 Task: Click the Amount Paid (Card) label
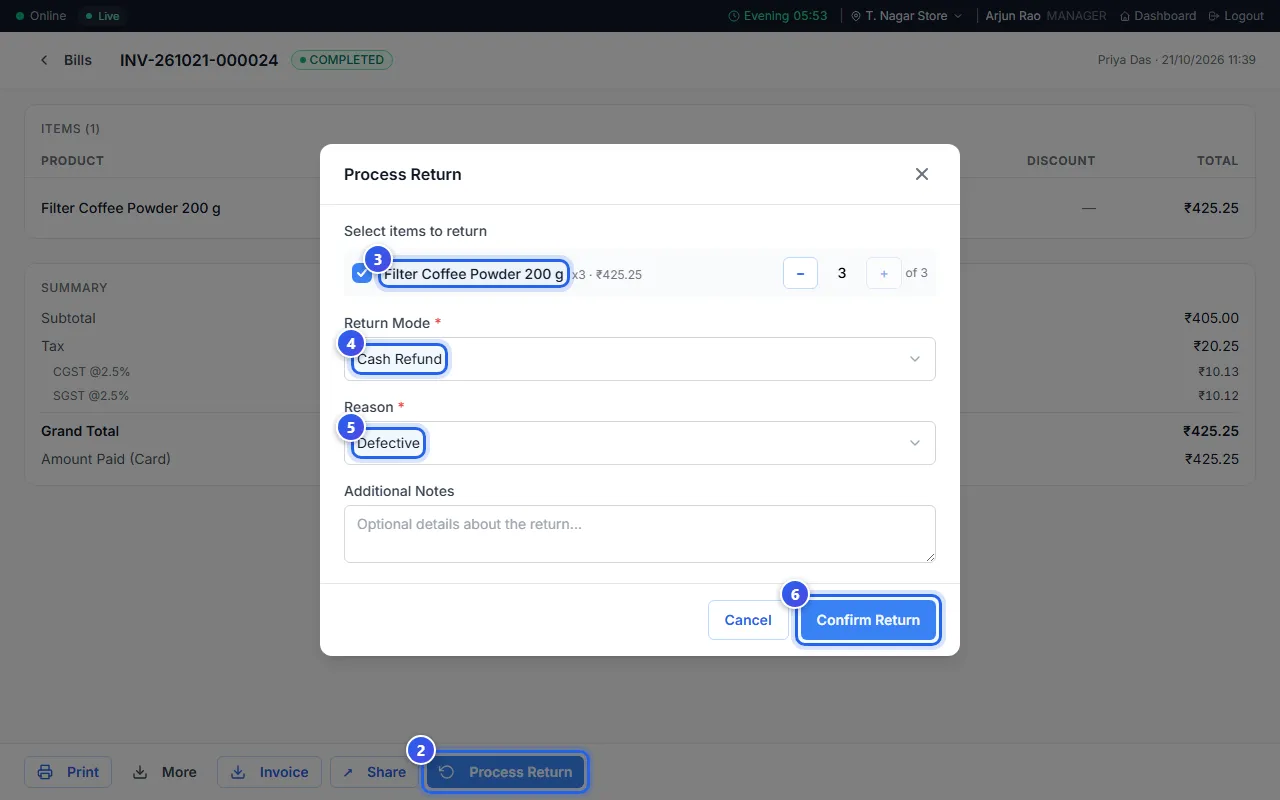click(106, 459)
